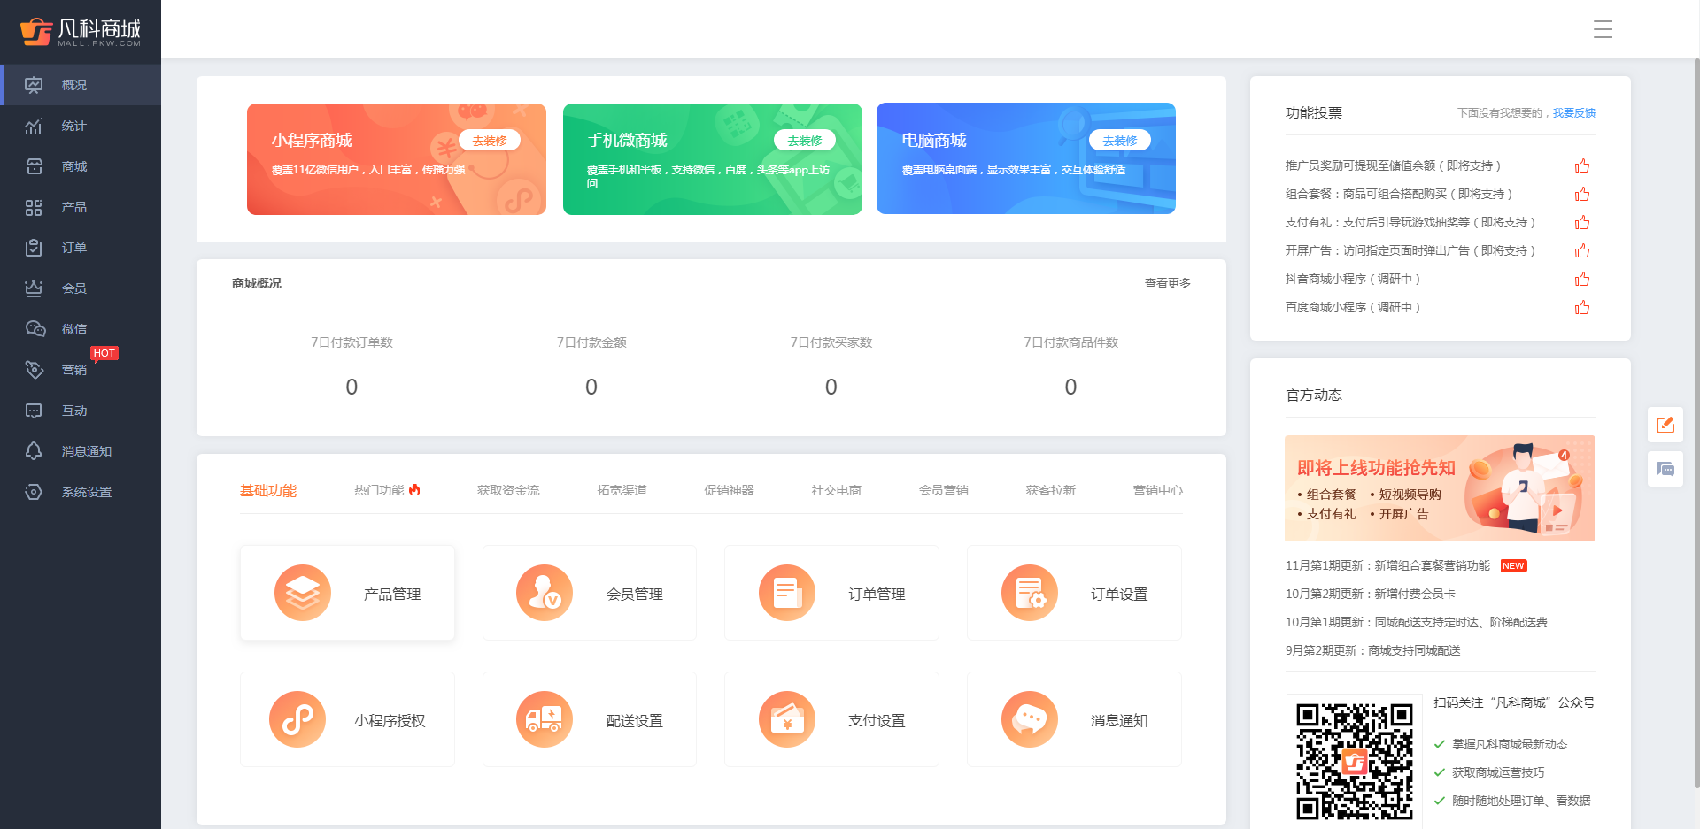Open 配送设置 via its truck icon
Screen dimensions: 1700x829
(x=544, y=719)
